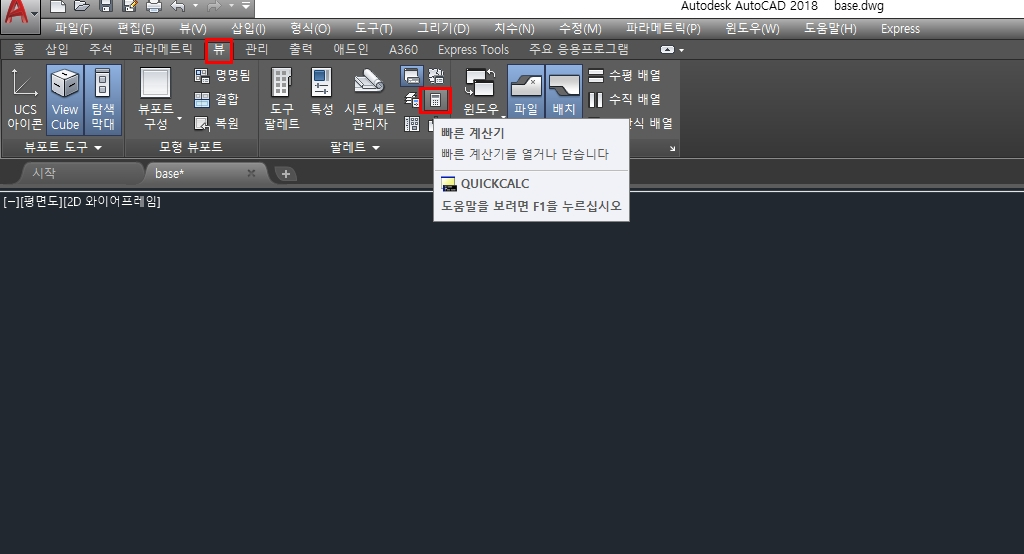Toggle the View Cube display
This screenshot has height=554, width=1024.
click(65, 99)
